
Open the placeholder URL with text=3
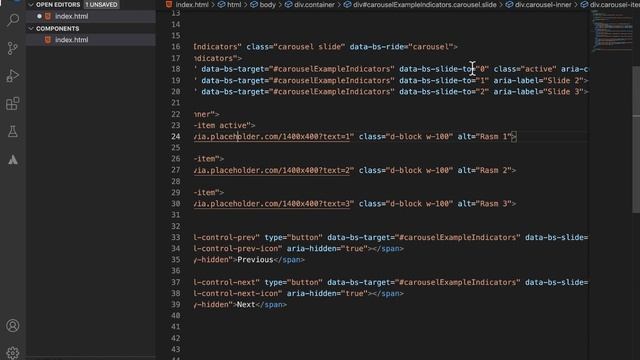pyautogui.click(x=272, y=204)
